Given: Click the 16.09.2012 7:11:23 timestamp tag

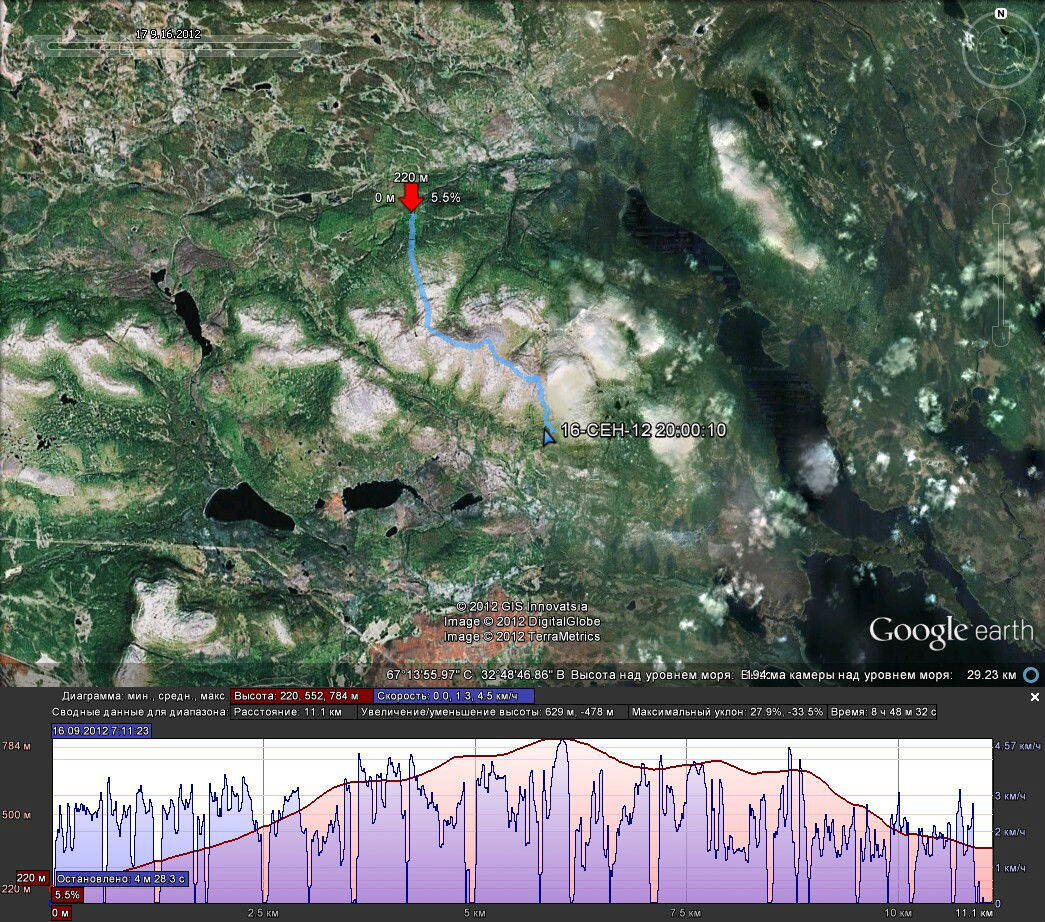Looking at the screenshot, I should pyautogui.click(x=101, y=731).
